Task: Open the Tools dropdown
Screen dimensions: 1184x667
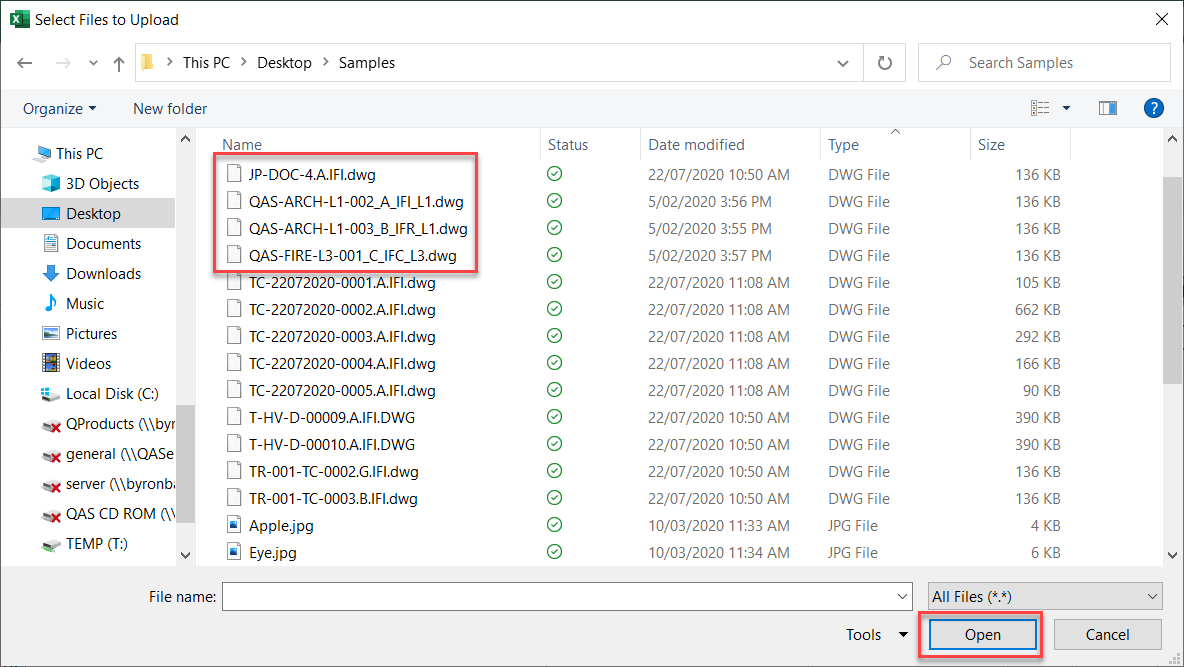Action: pos(876,635)
